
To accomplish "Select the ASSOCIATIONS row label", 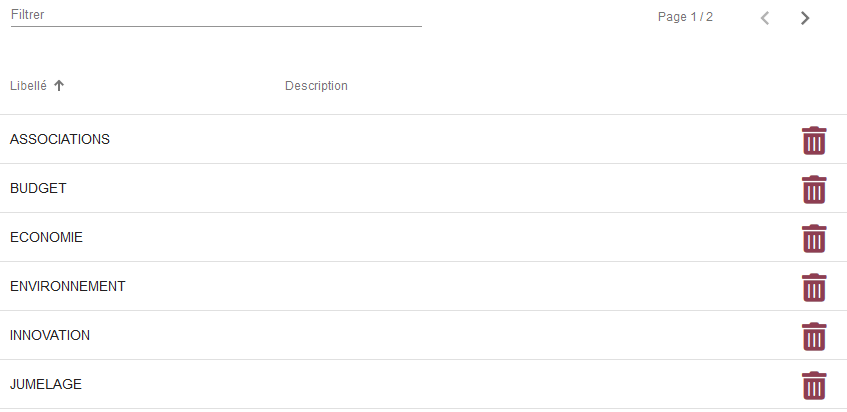I will [x=60, y=140].
